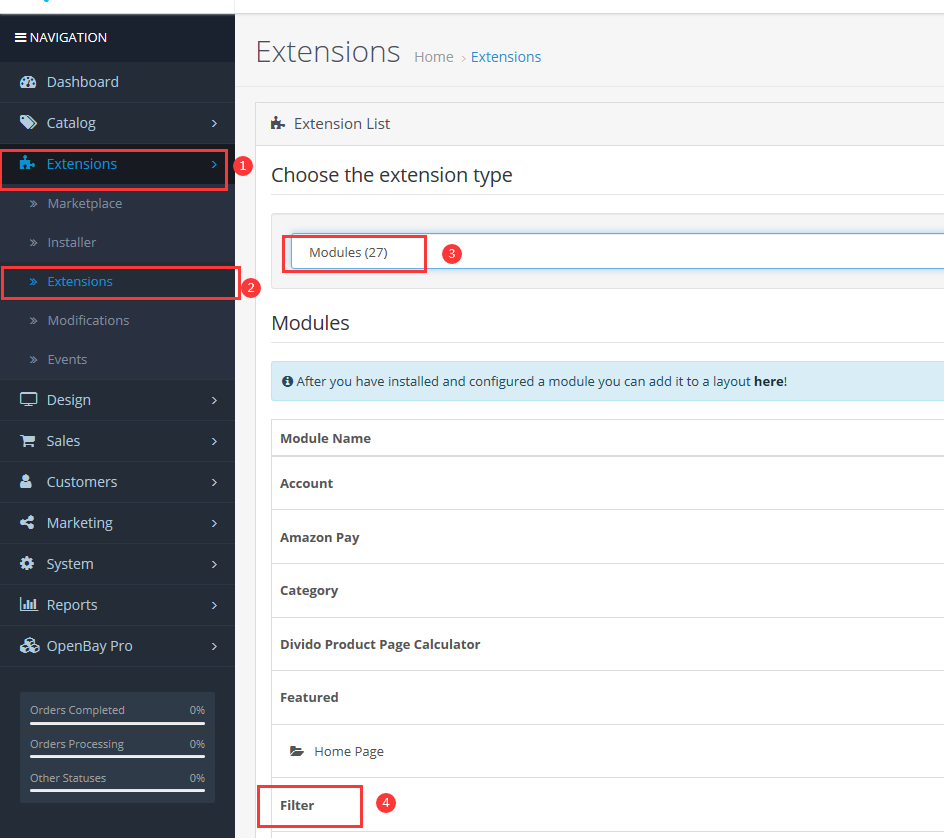Click the puzzle icon beside Extension List
944x838 pixels.
(x=278, y=123)
